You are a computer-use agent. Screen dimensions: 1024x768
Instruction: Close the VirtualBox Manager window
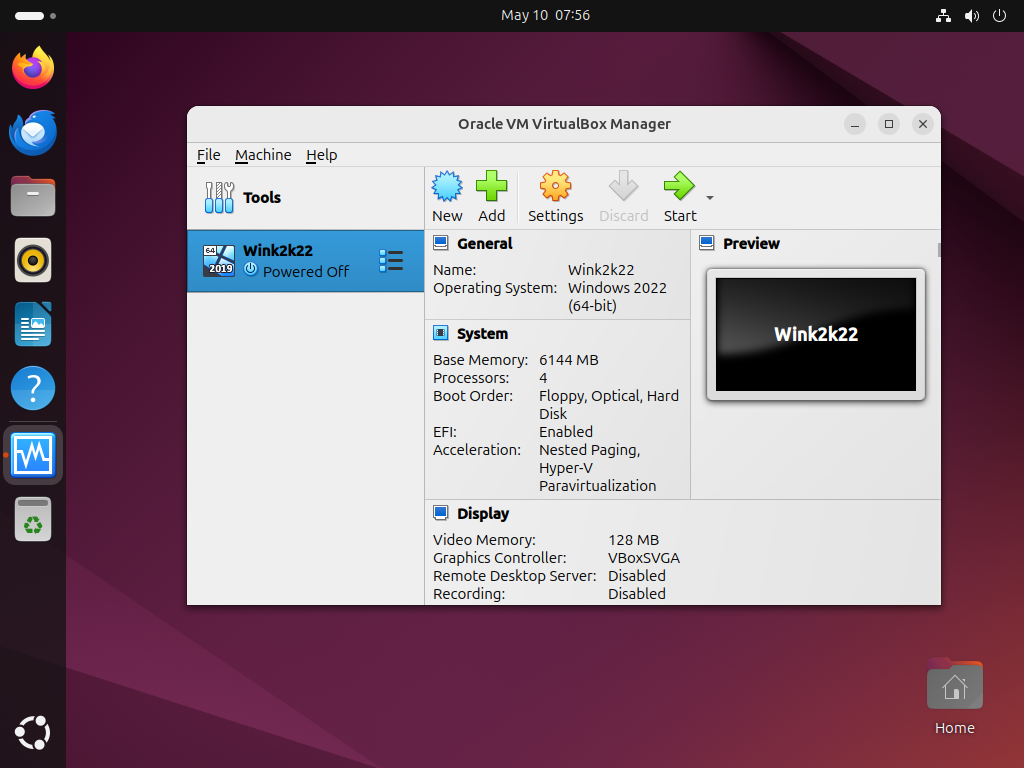click(923, 124)
